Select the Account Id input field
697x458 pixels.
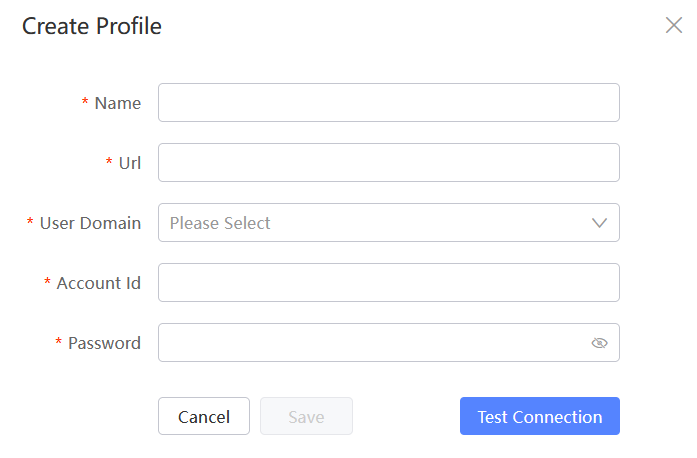click(389, 283)
